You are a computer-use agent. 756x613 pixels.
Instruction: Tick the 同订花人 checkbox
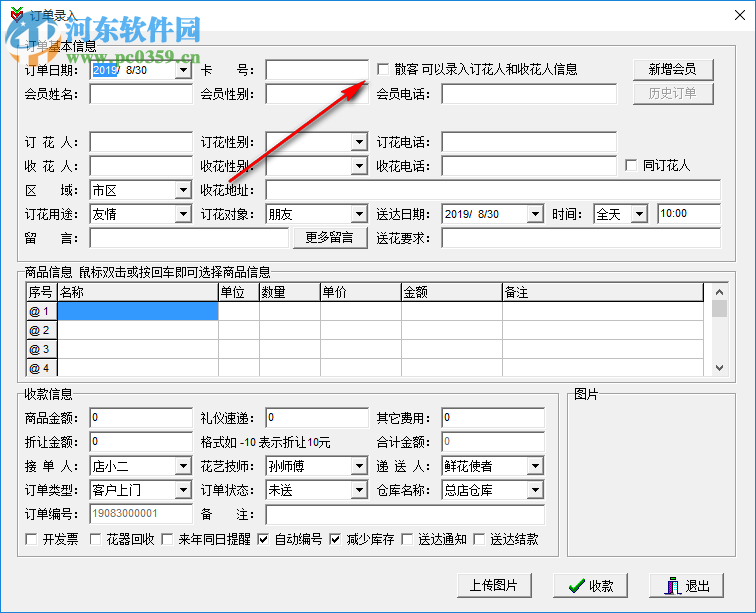click(631, 165)
